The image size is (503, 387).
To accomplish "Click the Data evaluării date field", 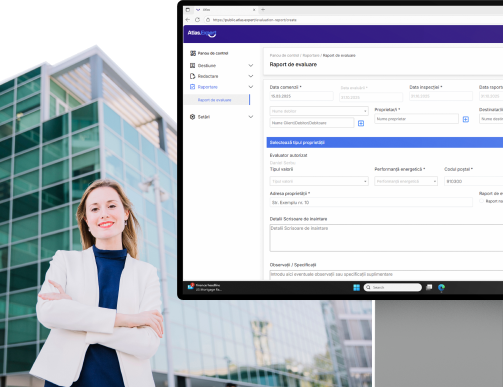I will [x=371, y=97].
